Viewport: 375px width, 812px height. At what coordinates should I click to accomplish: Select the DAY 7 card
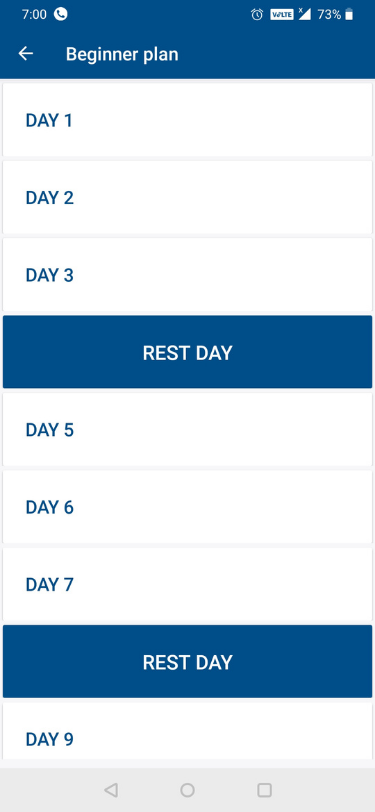point(188,584)
